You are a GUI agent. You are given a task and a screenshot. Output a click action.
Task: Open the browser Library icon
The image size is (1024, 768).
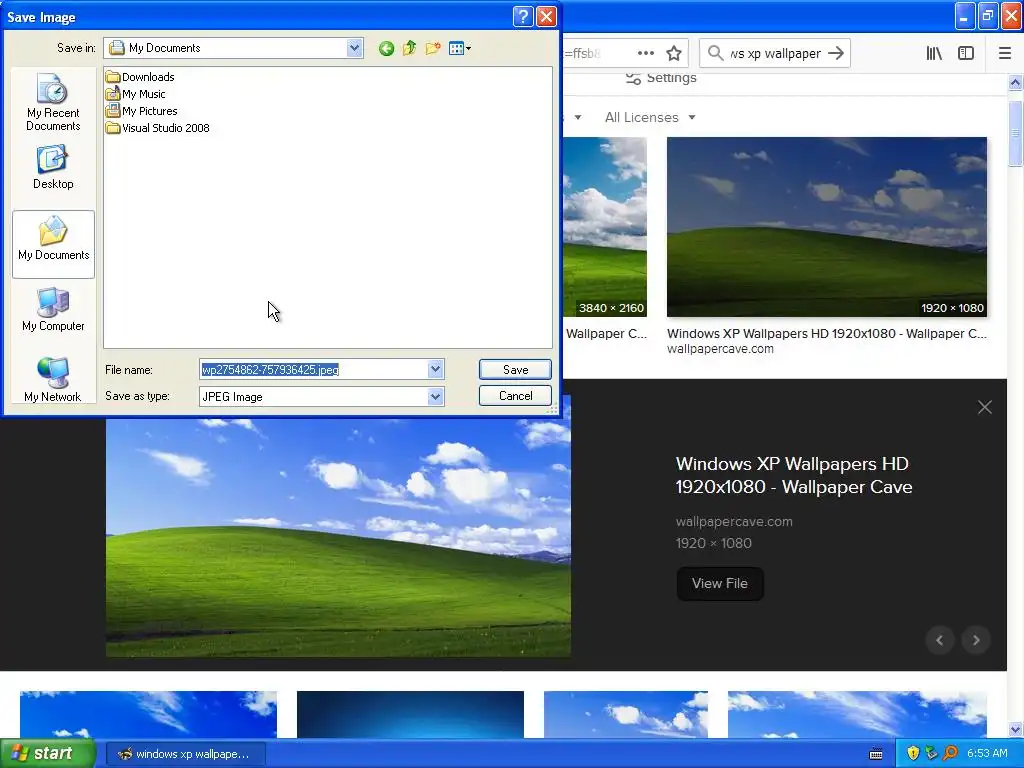(x=934, y=54)
